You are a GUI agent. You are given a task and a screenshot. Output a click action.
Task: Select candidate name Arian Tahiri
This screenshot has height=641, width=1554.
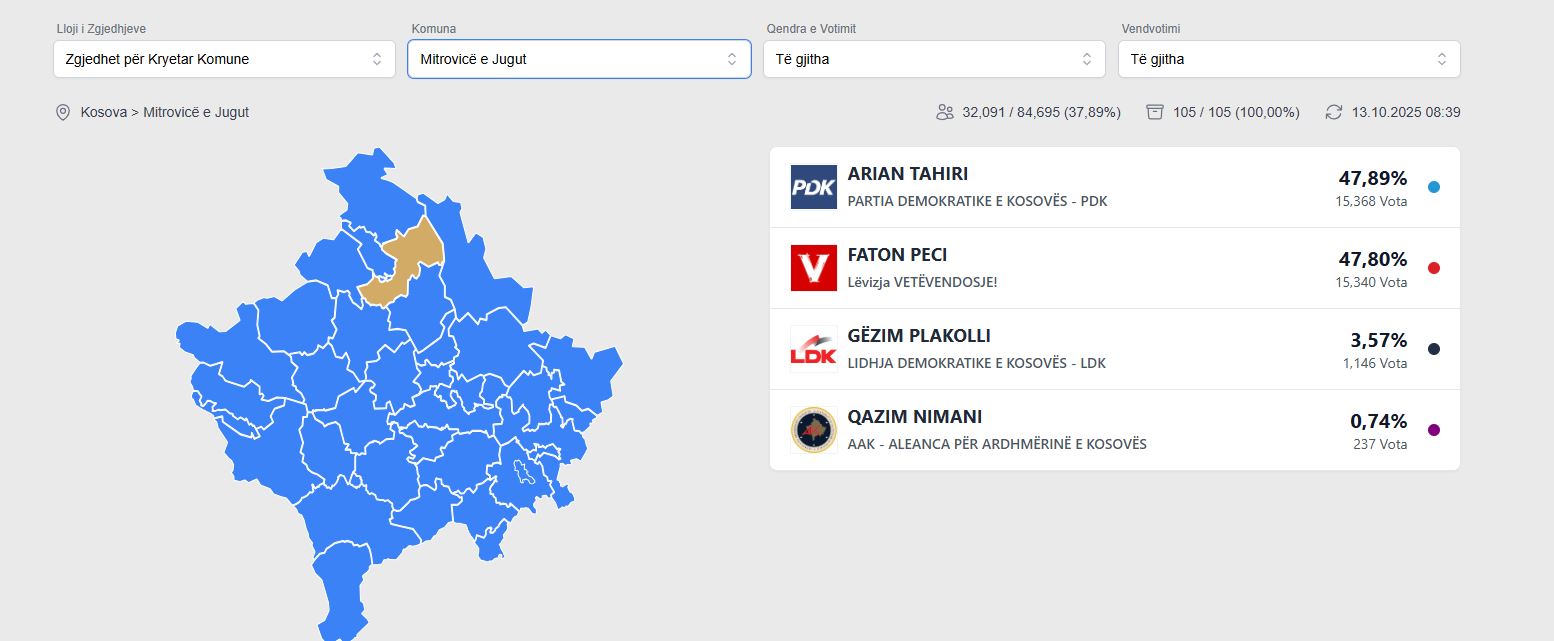click(x=907, y=174)
